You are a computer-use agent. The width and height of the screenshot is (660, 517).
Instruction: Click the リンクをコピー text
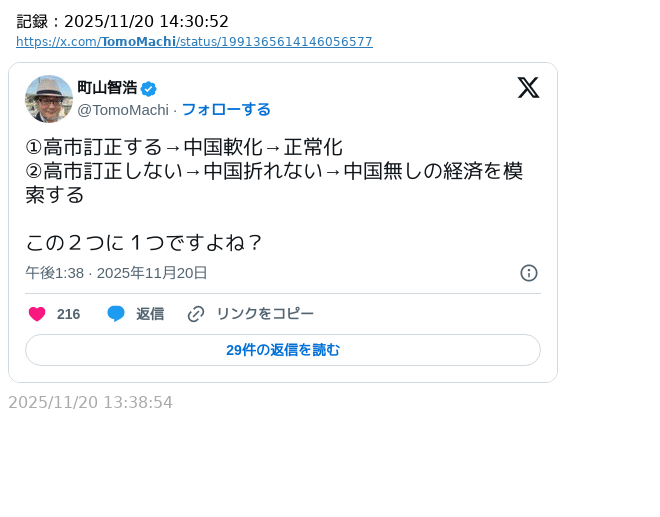tap(265, 314)
